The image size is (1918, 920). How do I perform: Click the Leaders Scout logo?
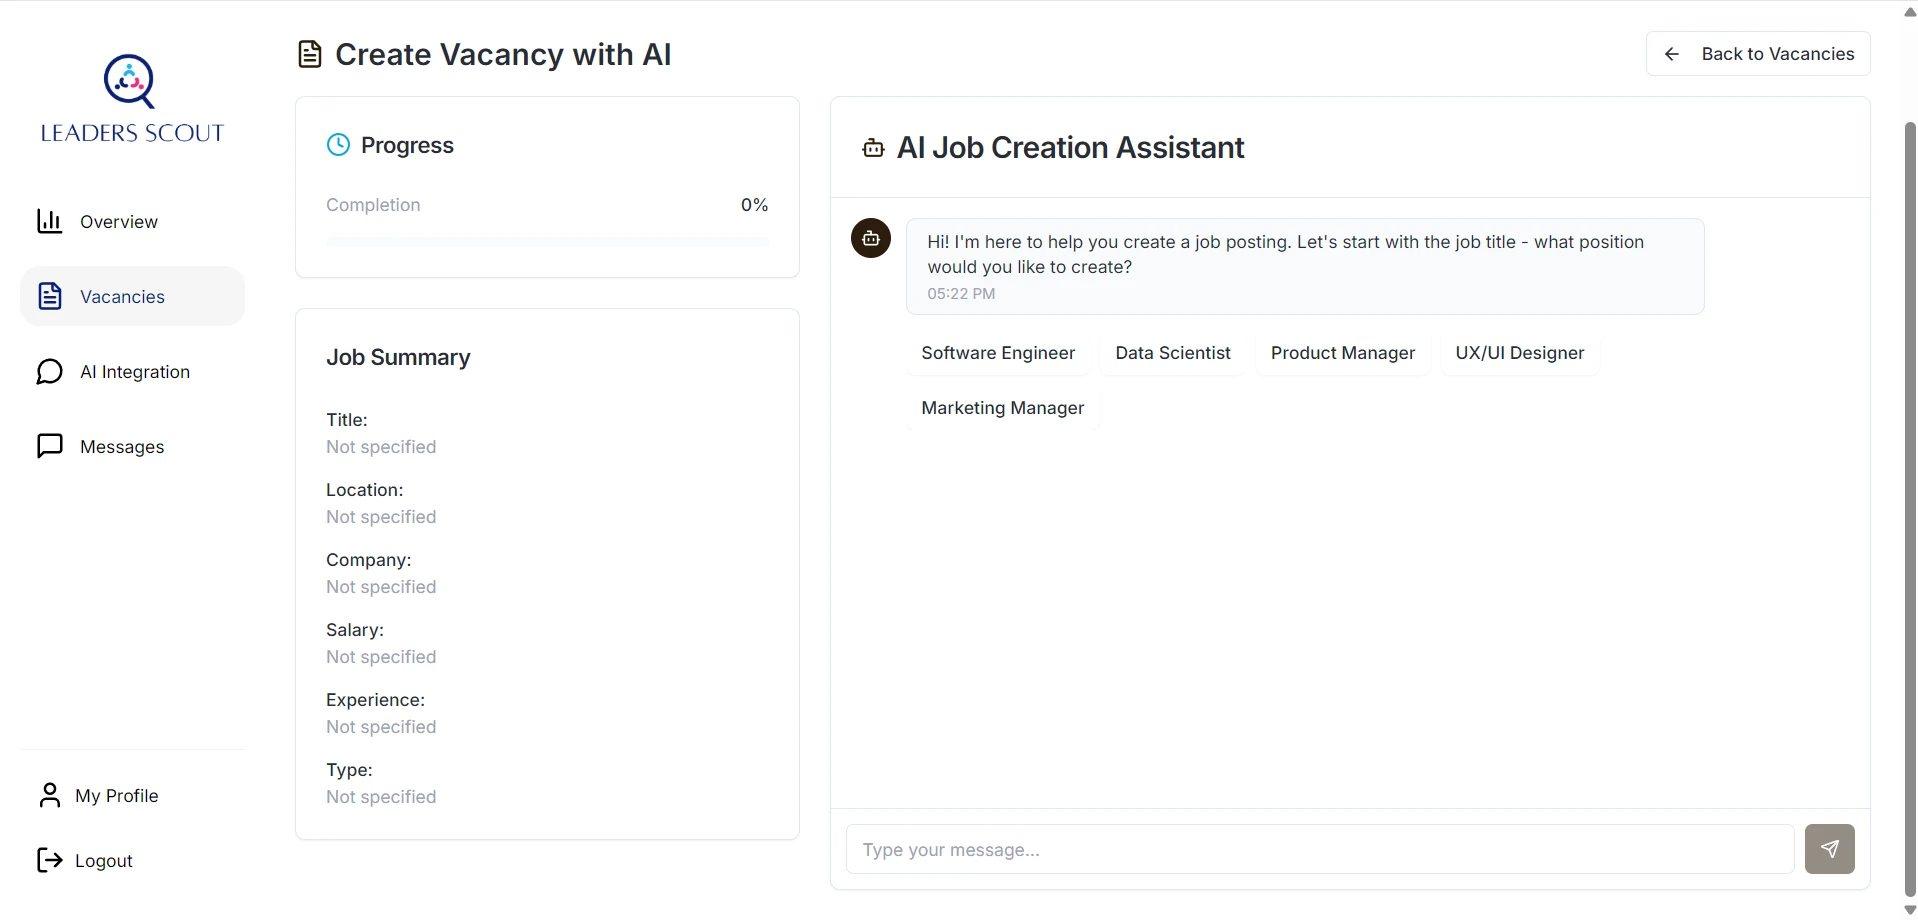point(131,99)
